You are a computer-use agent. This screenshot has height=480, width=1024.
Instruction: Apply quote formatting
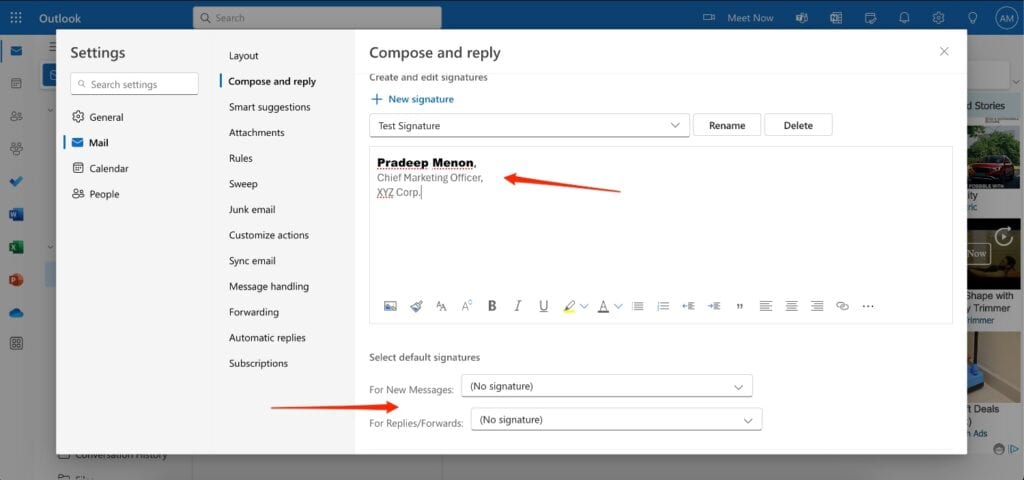[740, 306]
